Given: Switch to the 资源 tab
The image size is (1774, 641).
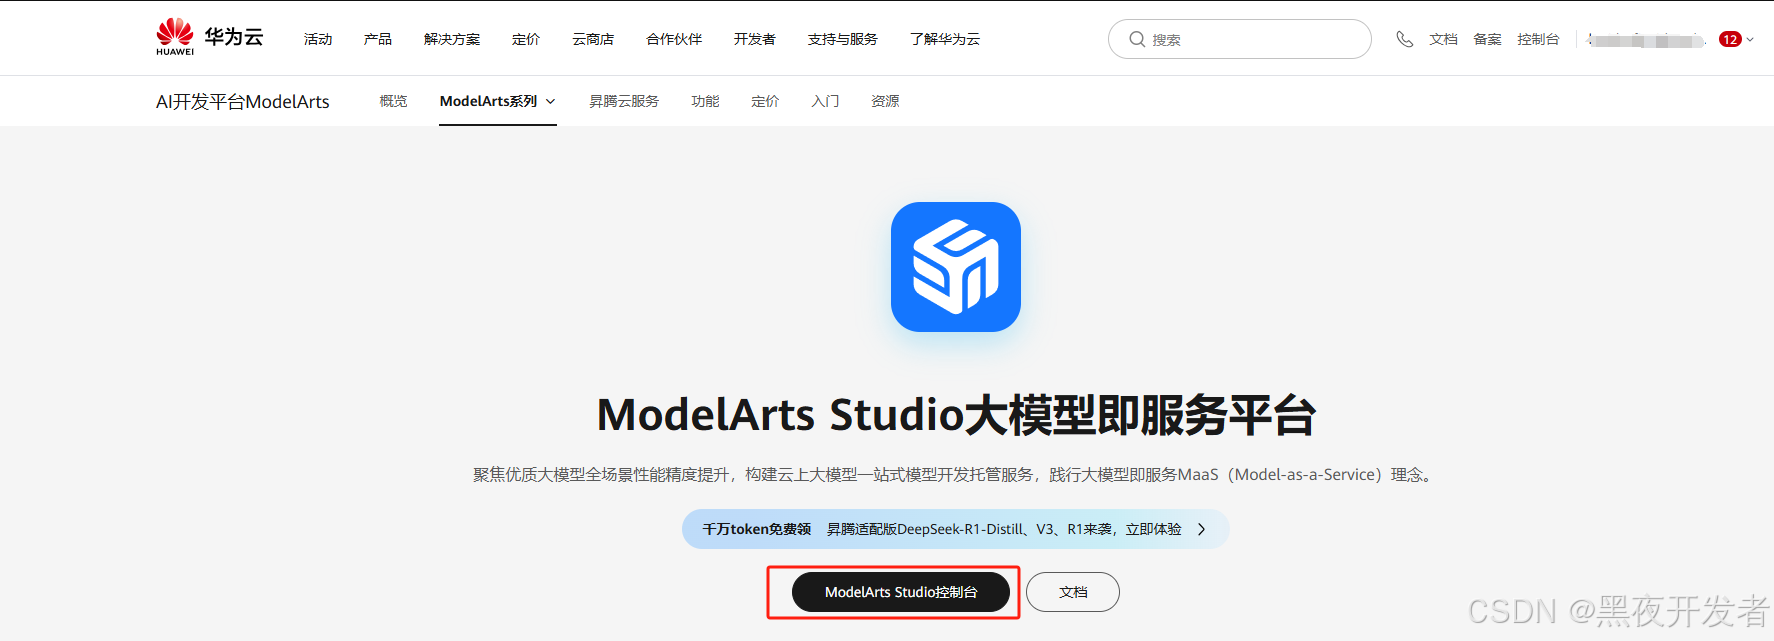Looking at the screenshot, I should point(885,101).
